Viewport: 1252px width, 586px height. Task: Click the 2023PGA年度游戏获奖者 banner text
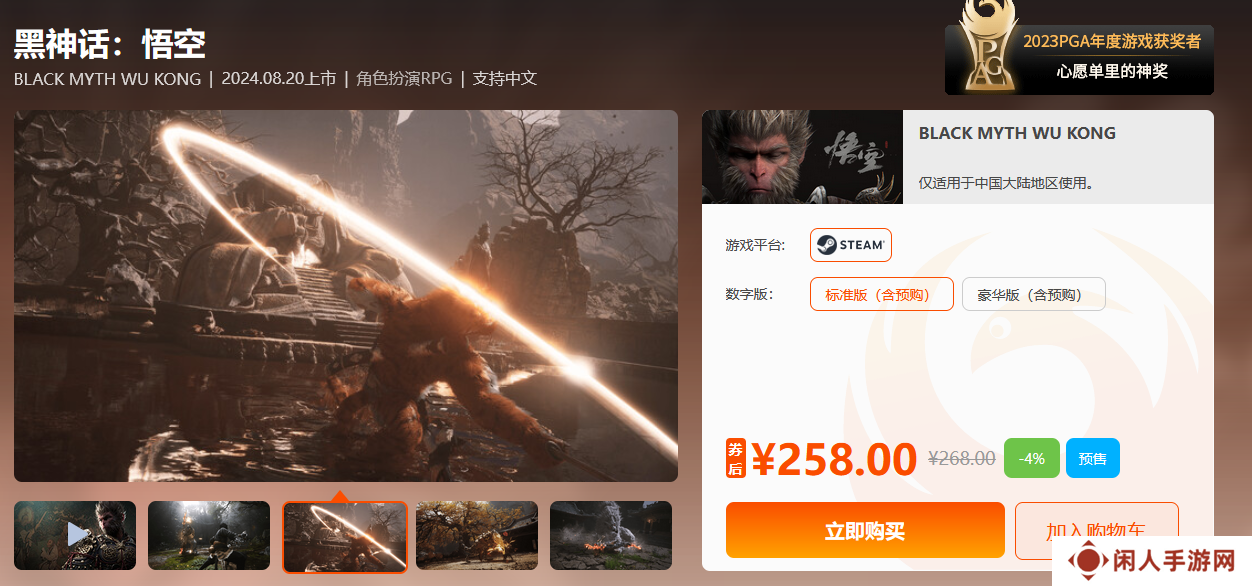(1112, 41)
